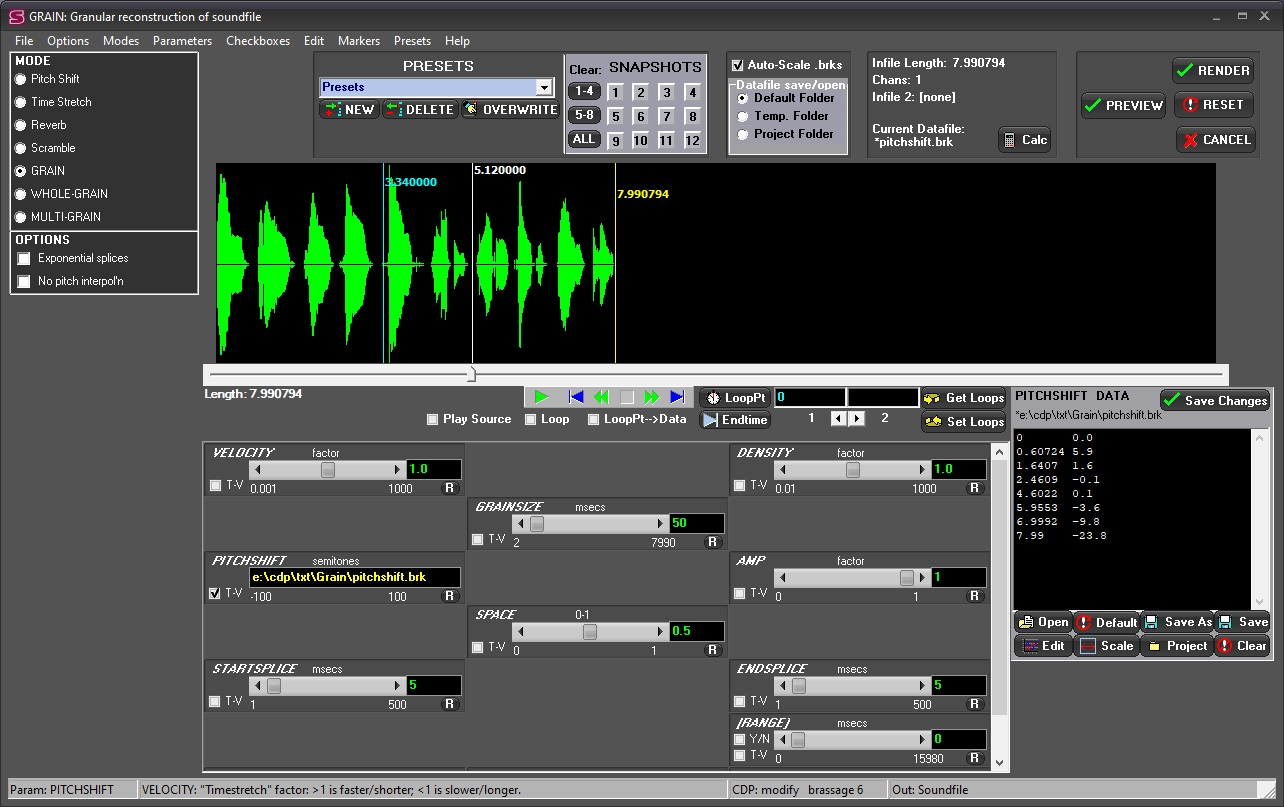Image resolution: width=1284 pixels, height=807 pixels.
Task: Click the RENDER button
Action: [1212, 71]
